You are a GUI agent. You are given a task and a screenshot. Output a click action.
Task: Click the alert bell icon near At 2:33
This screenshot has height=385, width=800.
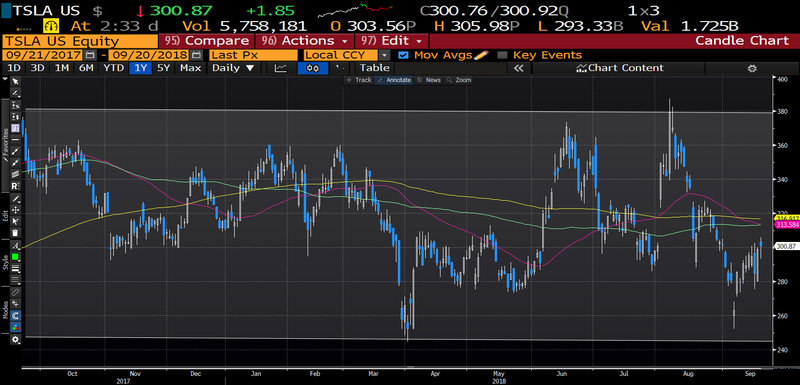52,26
